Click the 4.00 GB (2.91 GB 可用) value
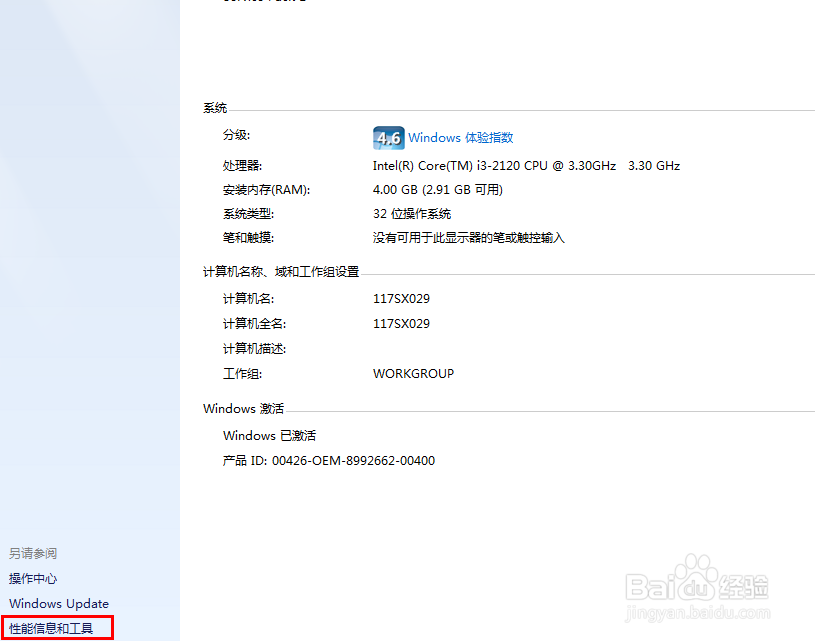 pyautogui.click(x=438, y=190)
